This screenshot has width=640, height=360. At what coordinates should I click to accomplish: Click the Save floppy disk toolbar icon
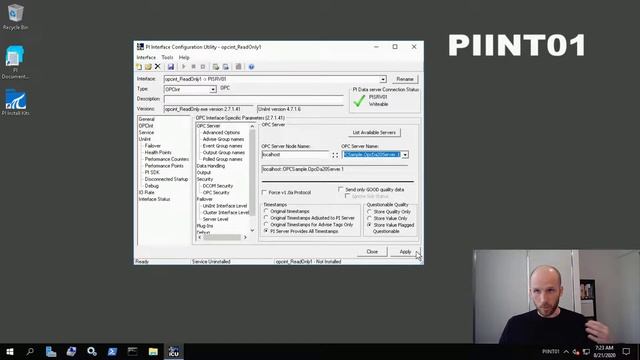(171, 67)
